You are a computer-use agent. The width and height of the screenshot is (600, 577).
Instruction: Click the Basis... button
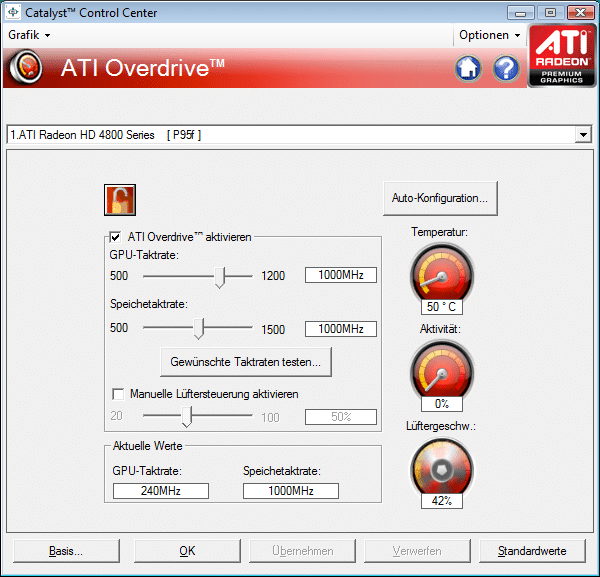click(66, 551)
